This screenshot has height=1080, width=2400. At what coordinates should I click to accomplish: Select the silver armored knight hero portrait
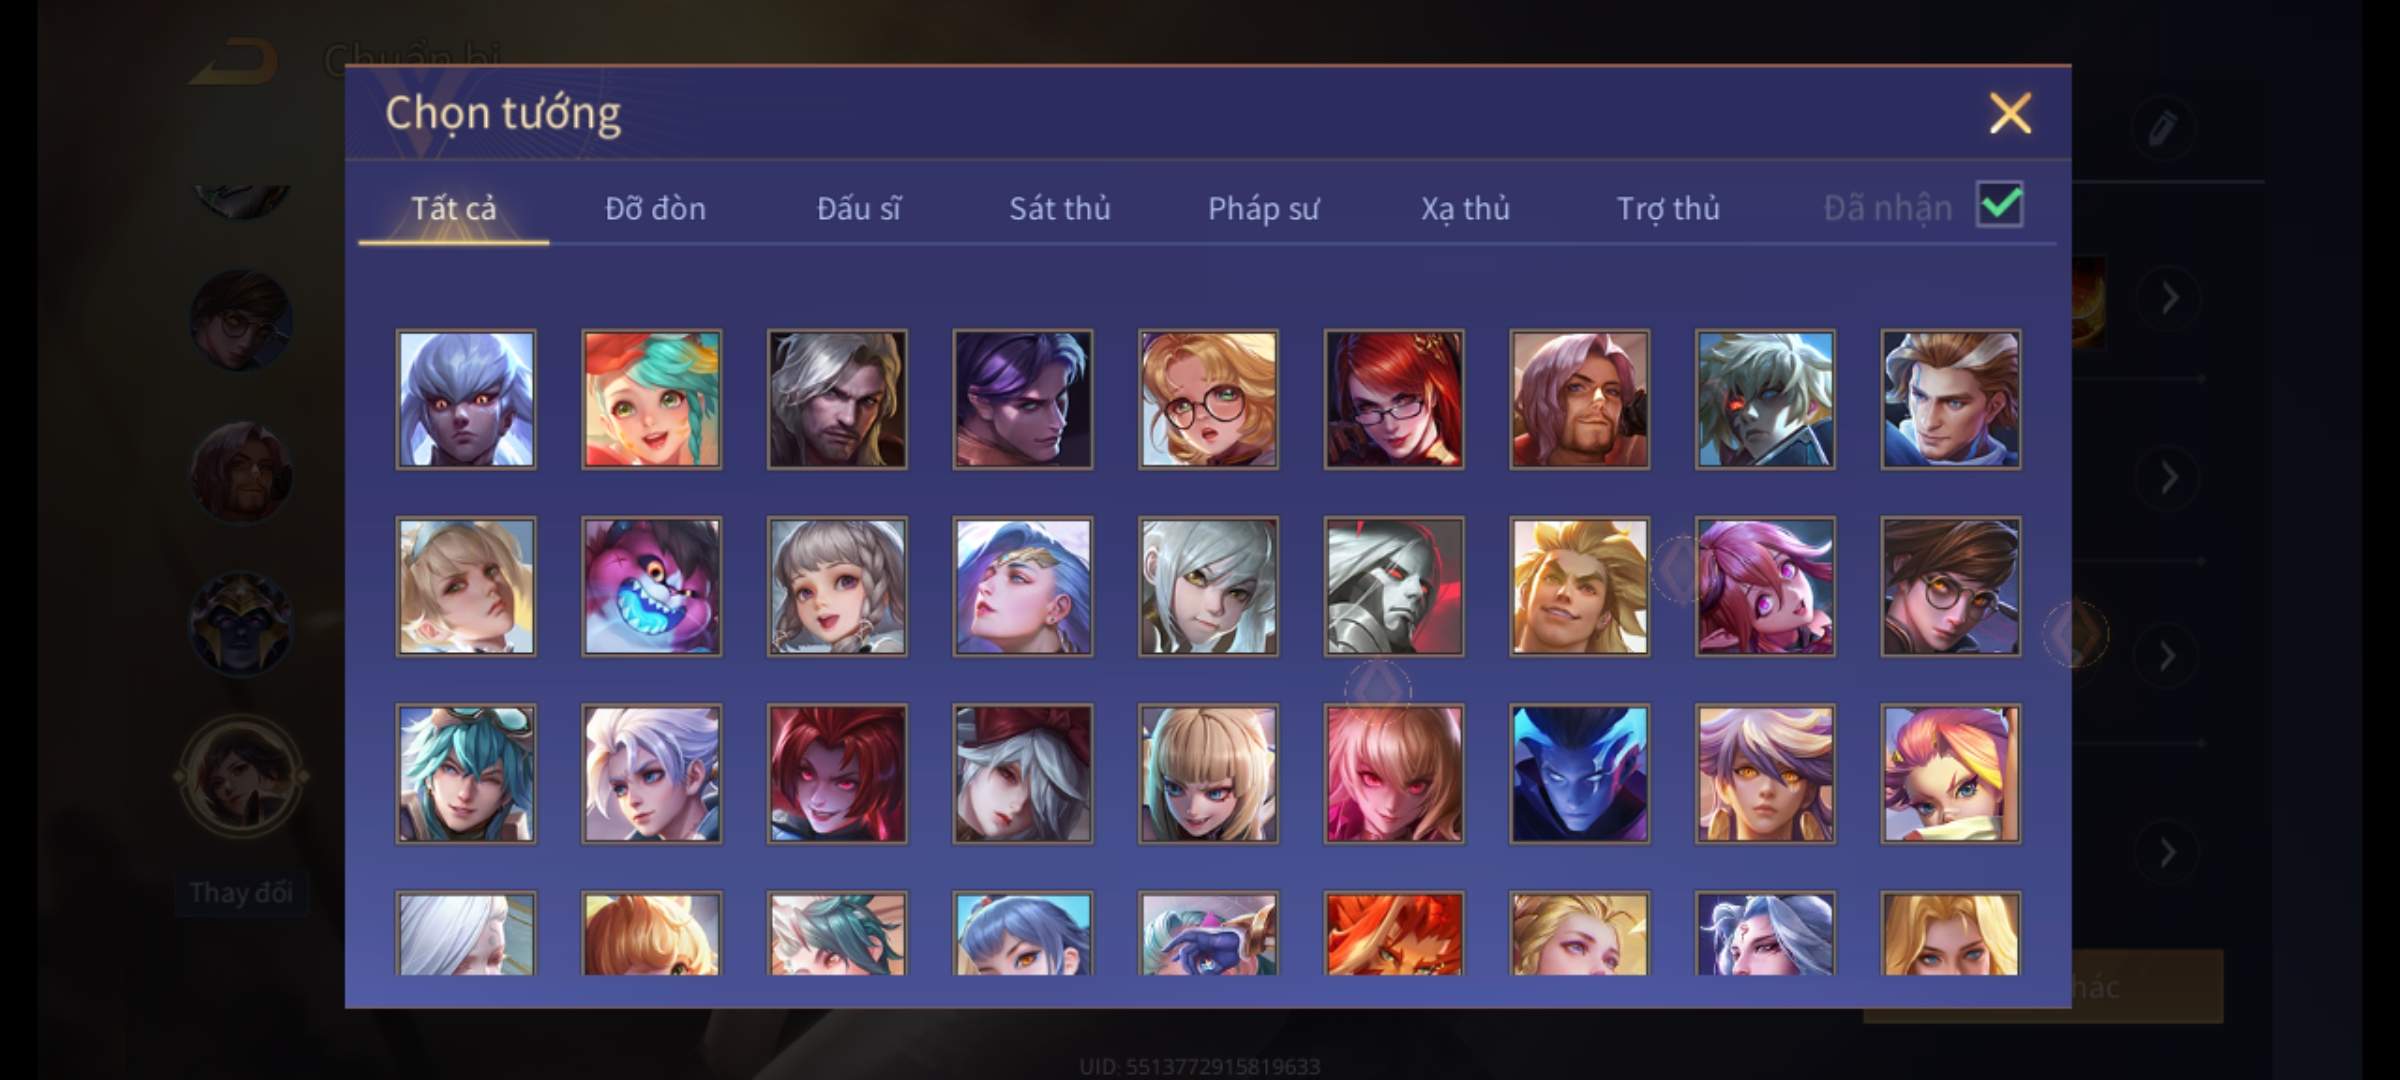(1394, 586)
